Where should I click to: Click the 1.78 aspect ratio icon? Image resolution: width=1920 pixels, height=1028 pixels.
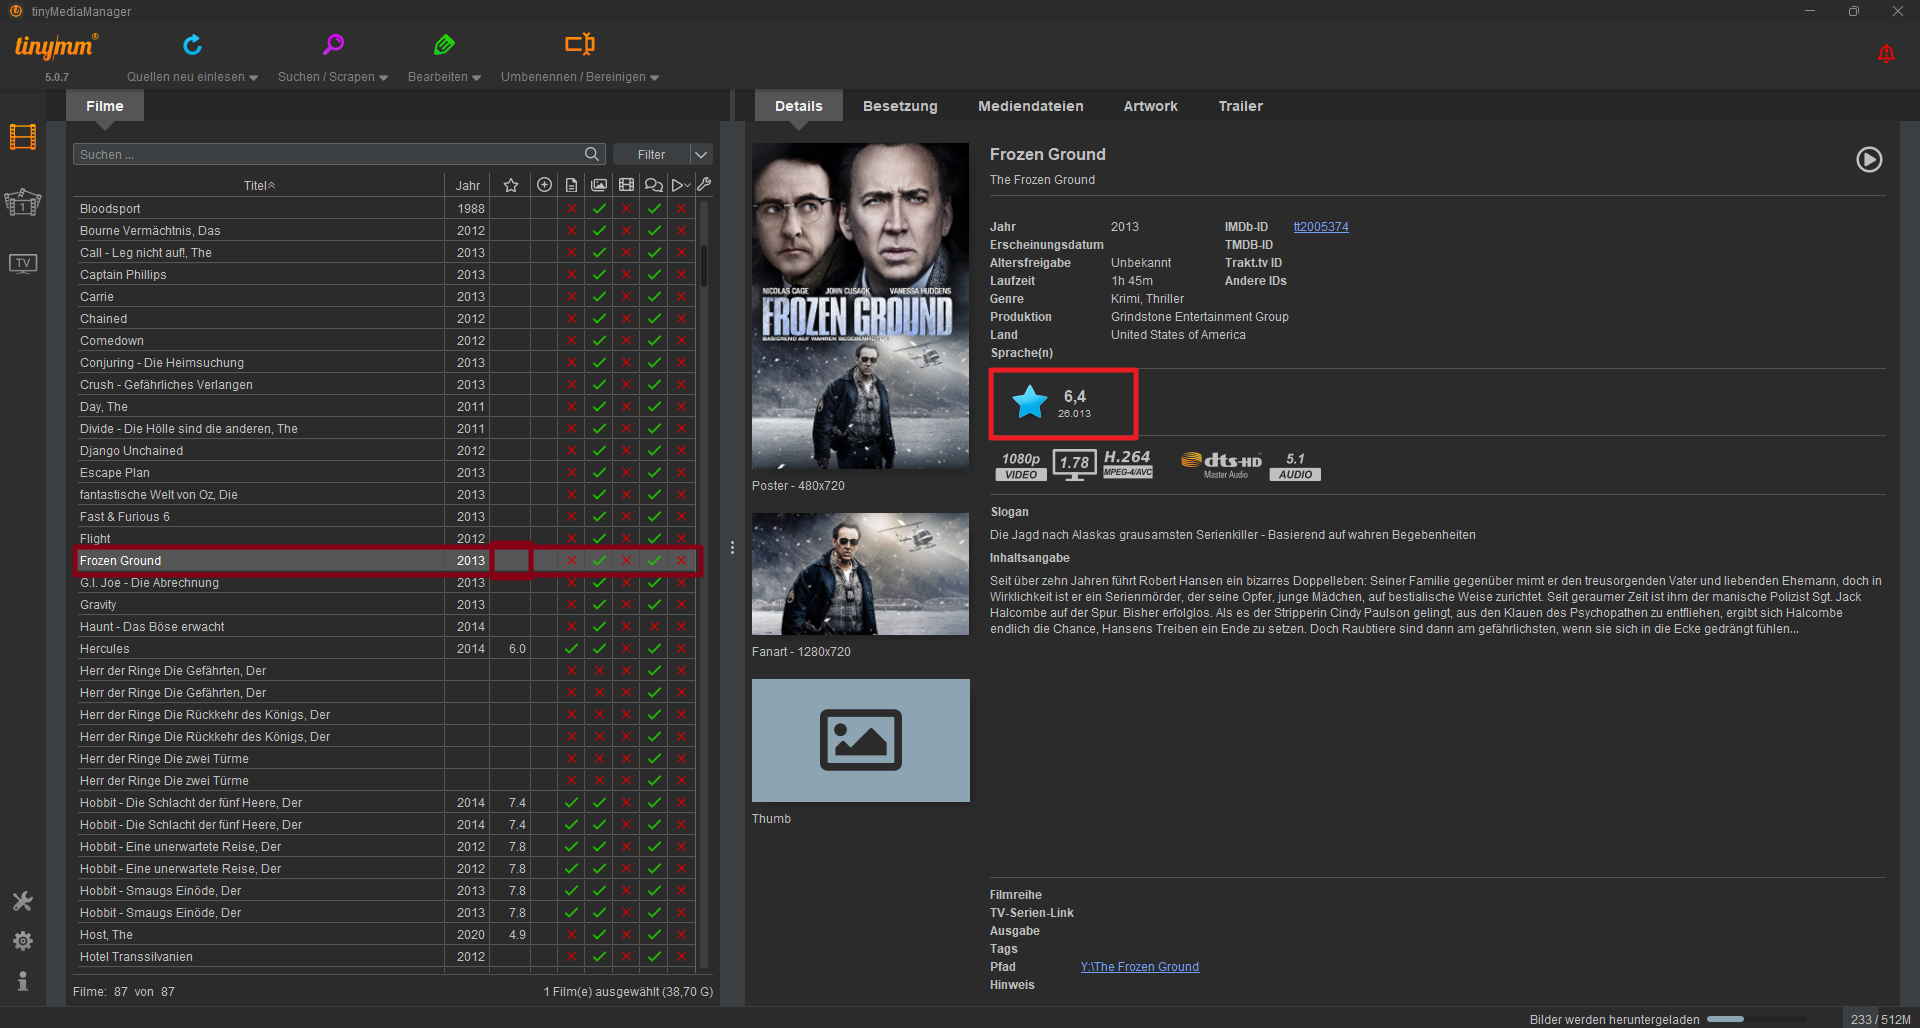1074,465
